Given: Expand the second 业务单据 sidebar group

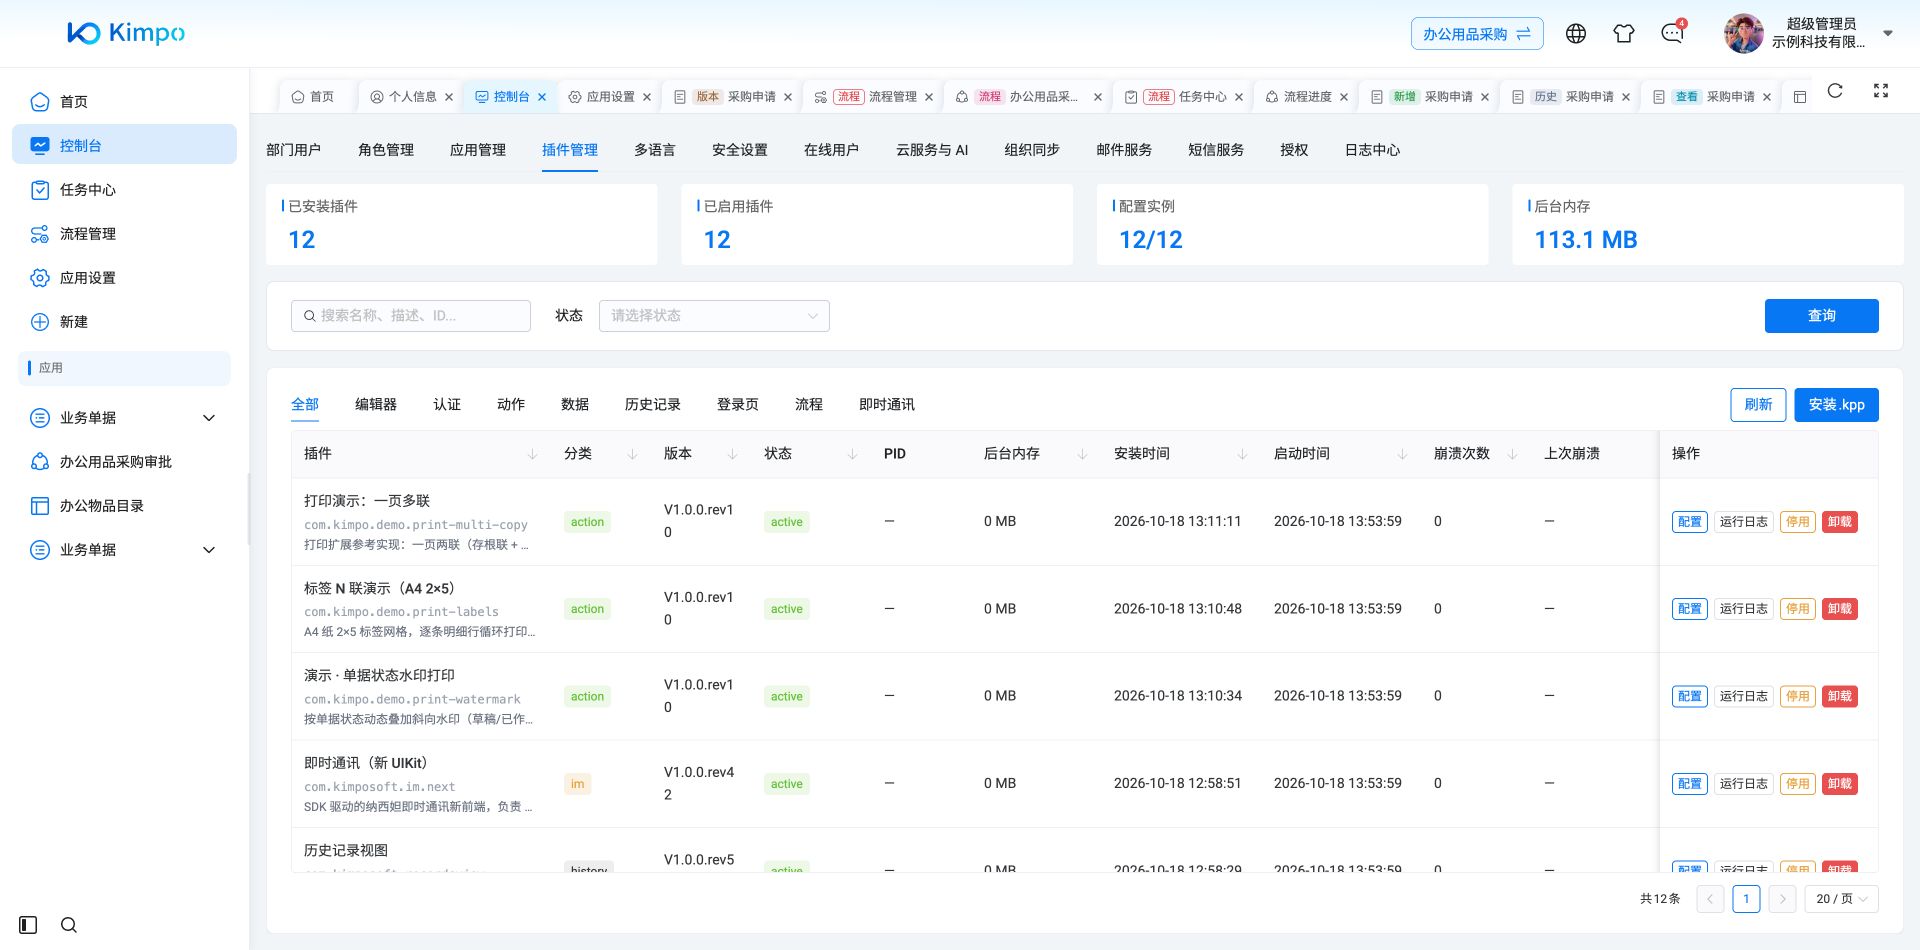Looking at the screenshot, I should (209, 550).
